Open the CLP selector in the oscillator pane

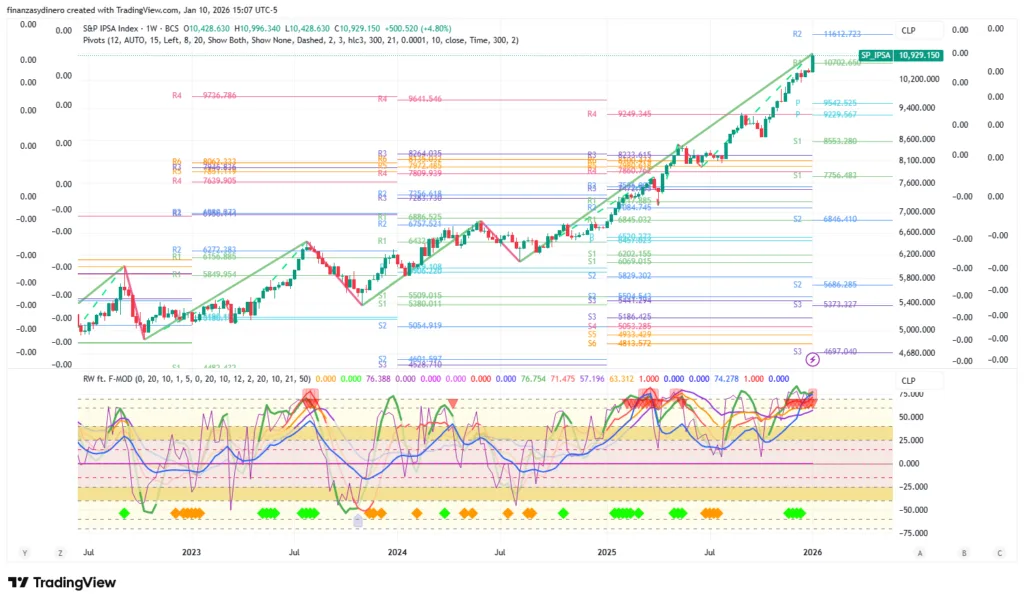click(x=908, y=380)
